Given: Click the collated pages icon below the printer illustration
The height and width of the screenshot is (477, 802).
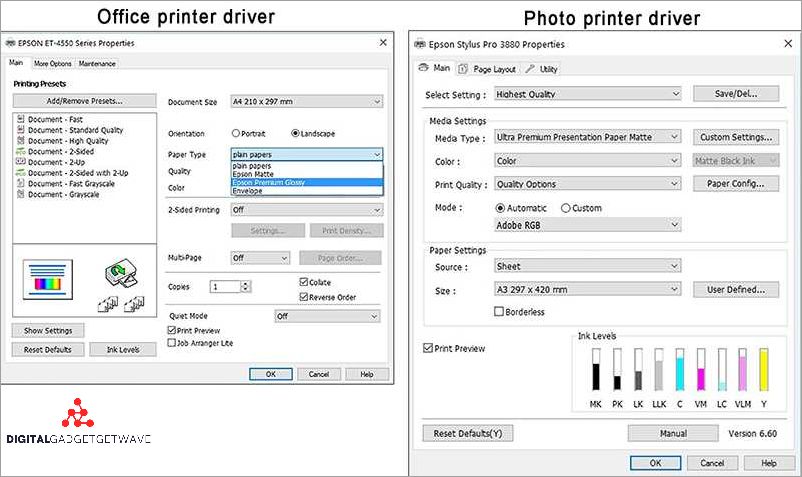Looking at the screenshot, I should coord(121,304).
